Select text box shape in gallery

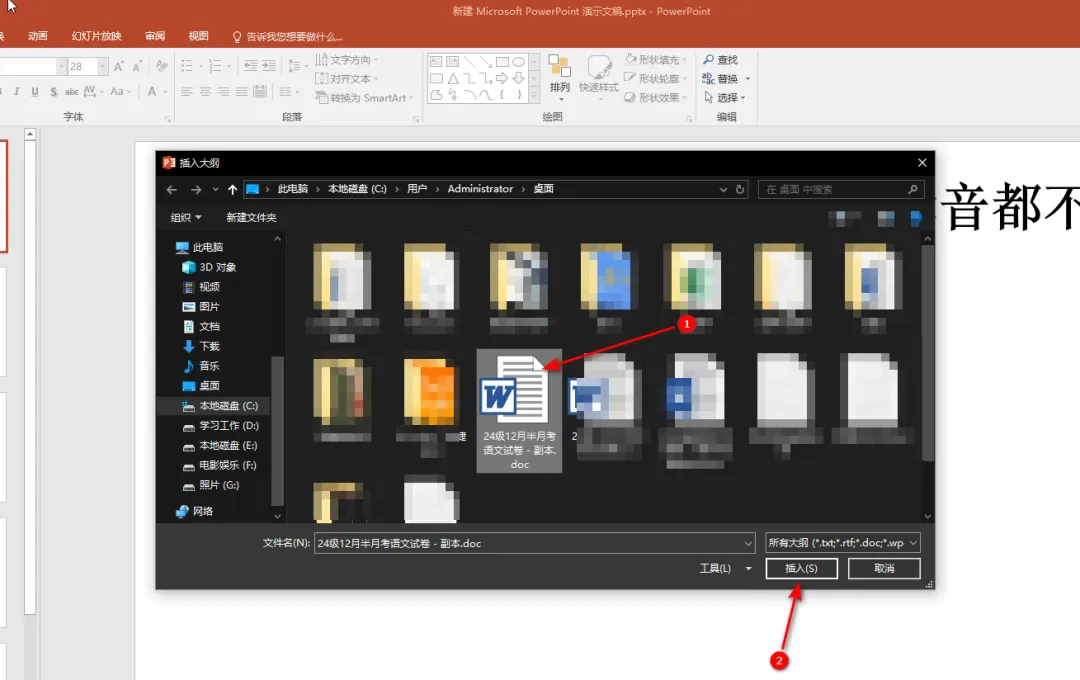436,62
